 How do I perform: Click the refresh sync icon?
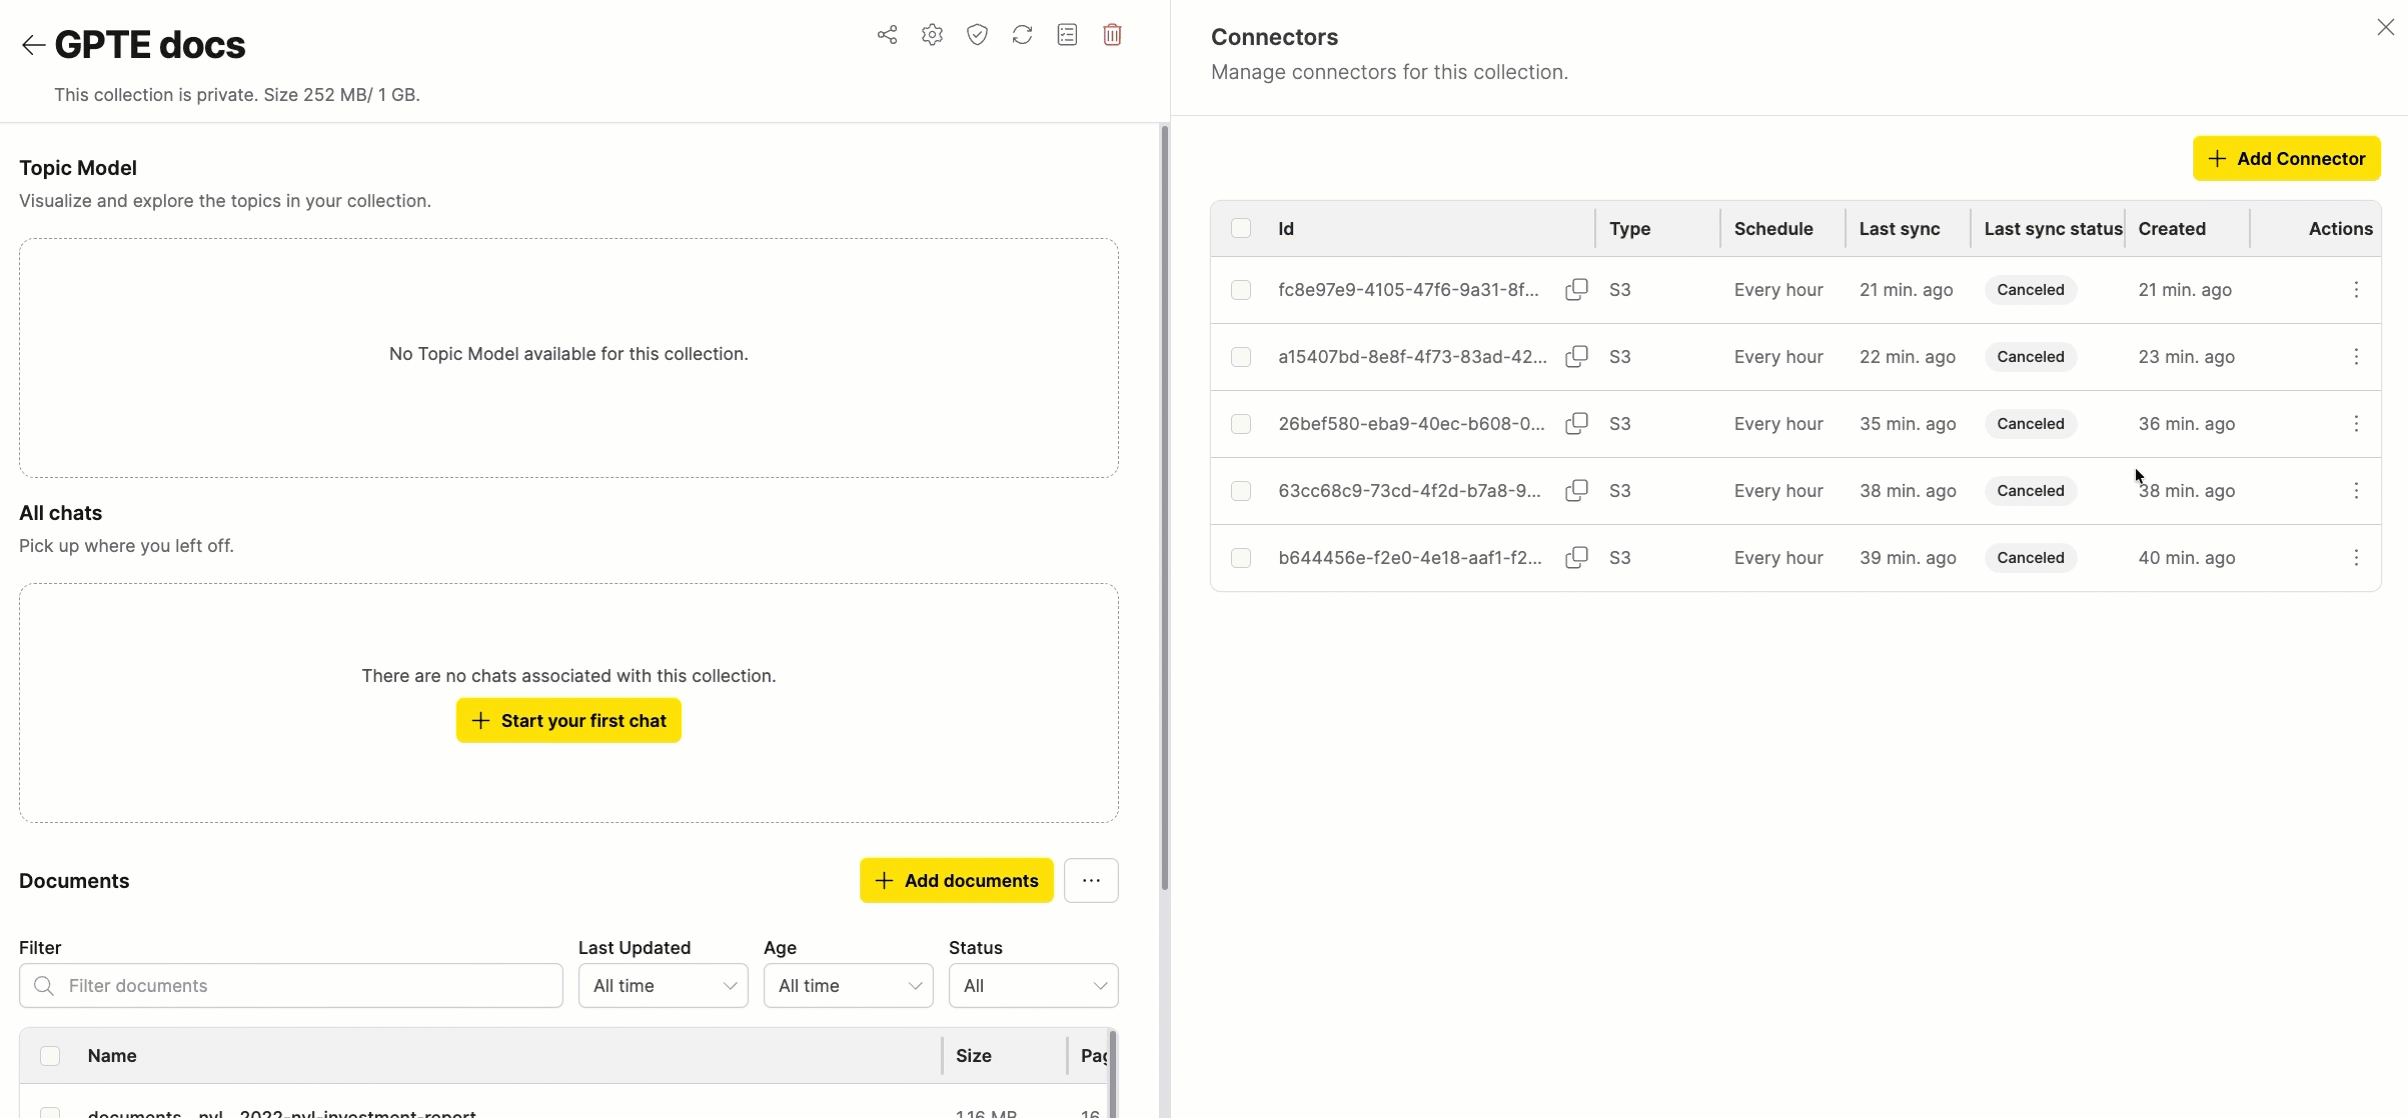[x=1022, y=35]
